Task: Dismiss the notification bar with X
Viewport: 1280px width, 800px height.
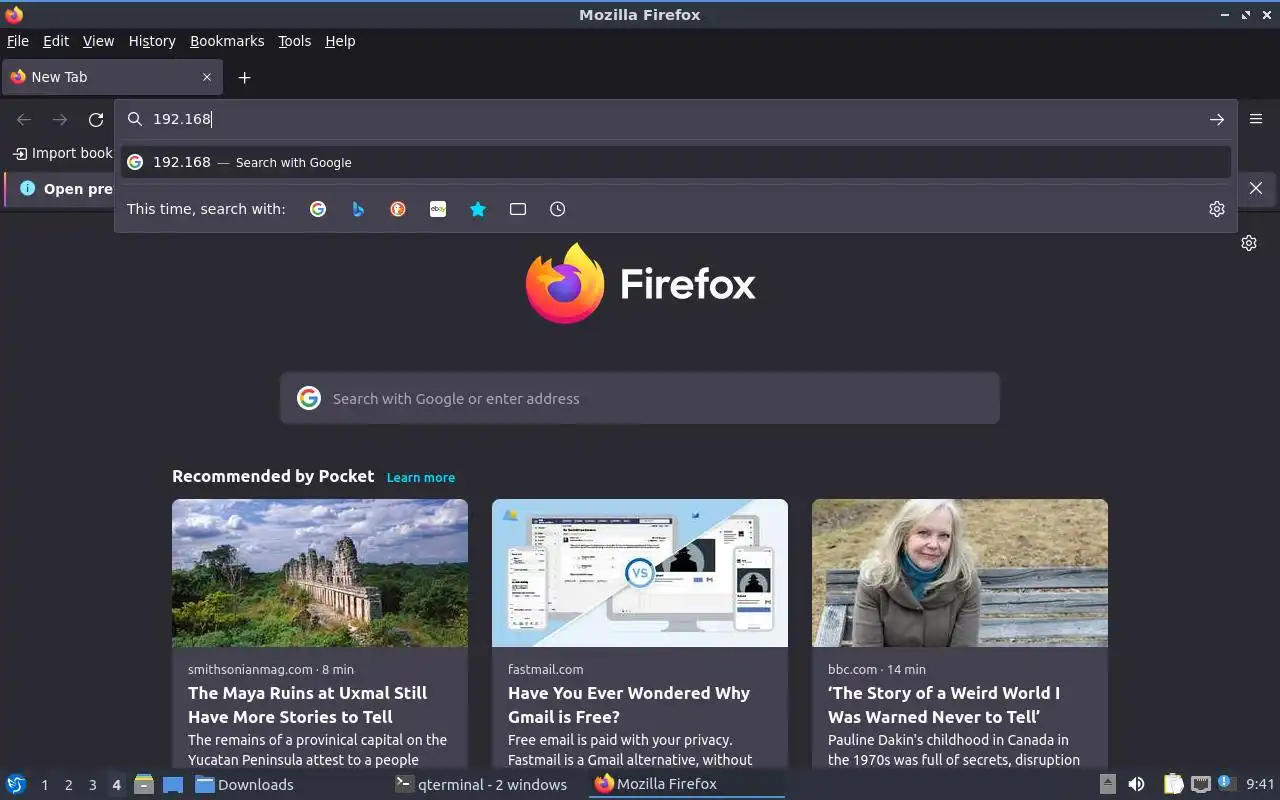Action: point(1256,188)
